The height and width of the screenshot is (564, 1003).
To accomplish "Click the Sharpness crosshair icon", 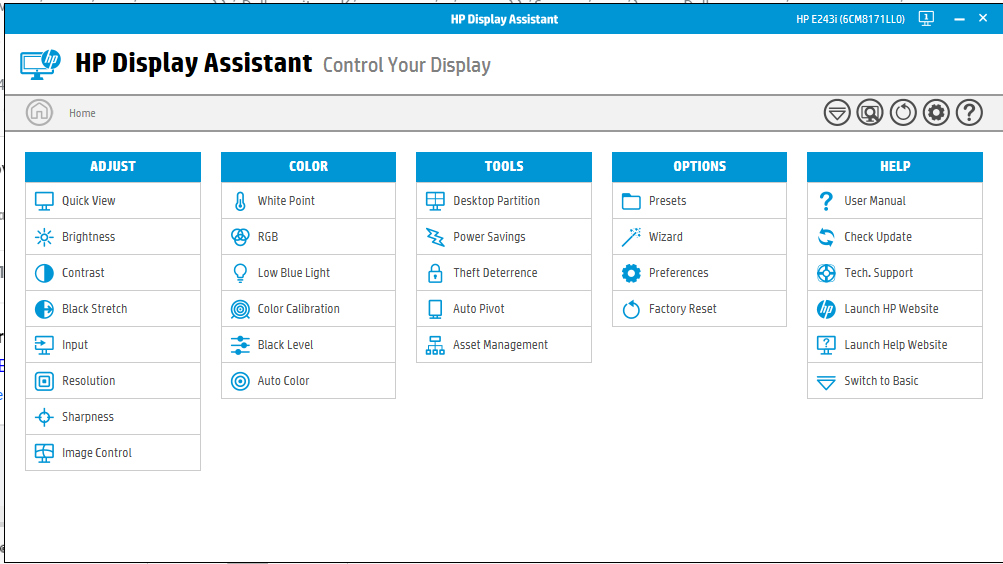I will [x=44, y=417].
